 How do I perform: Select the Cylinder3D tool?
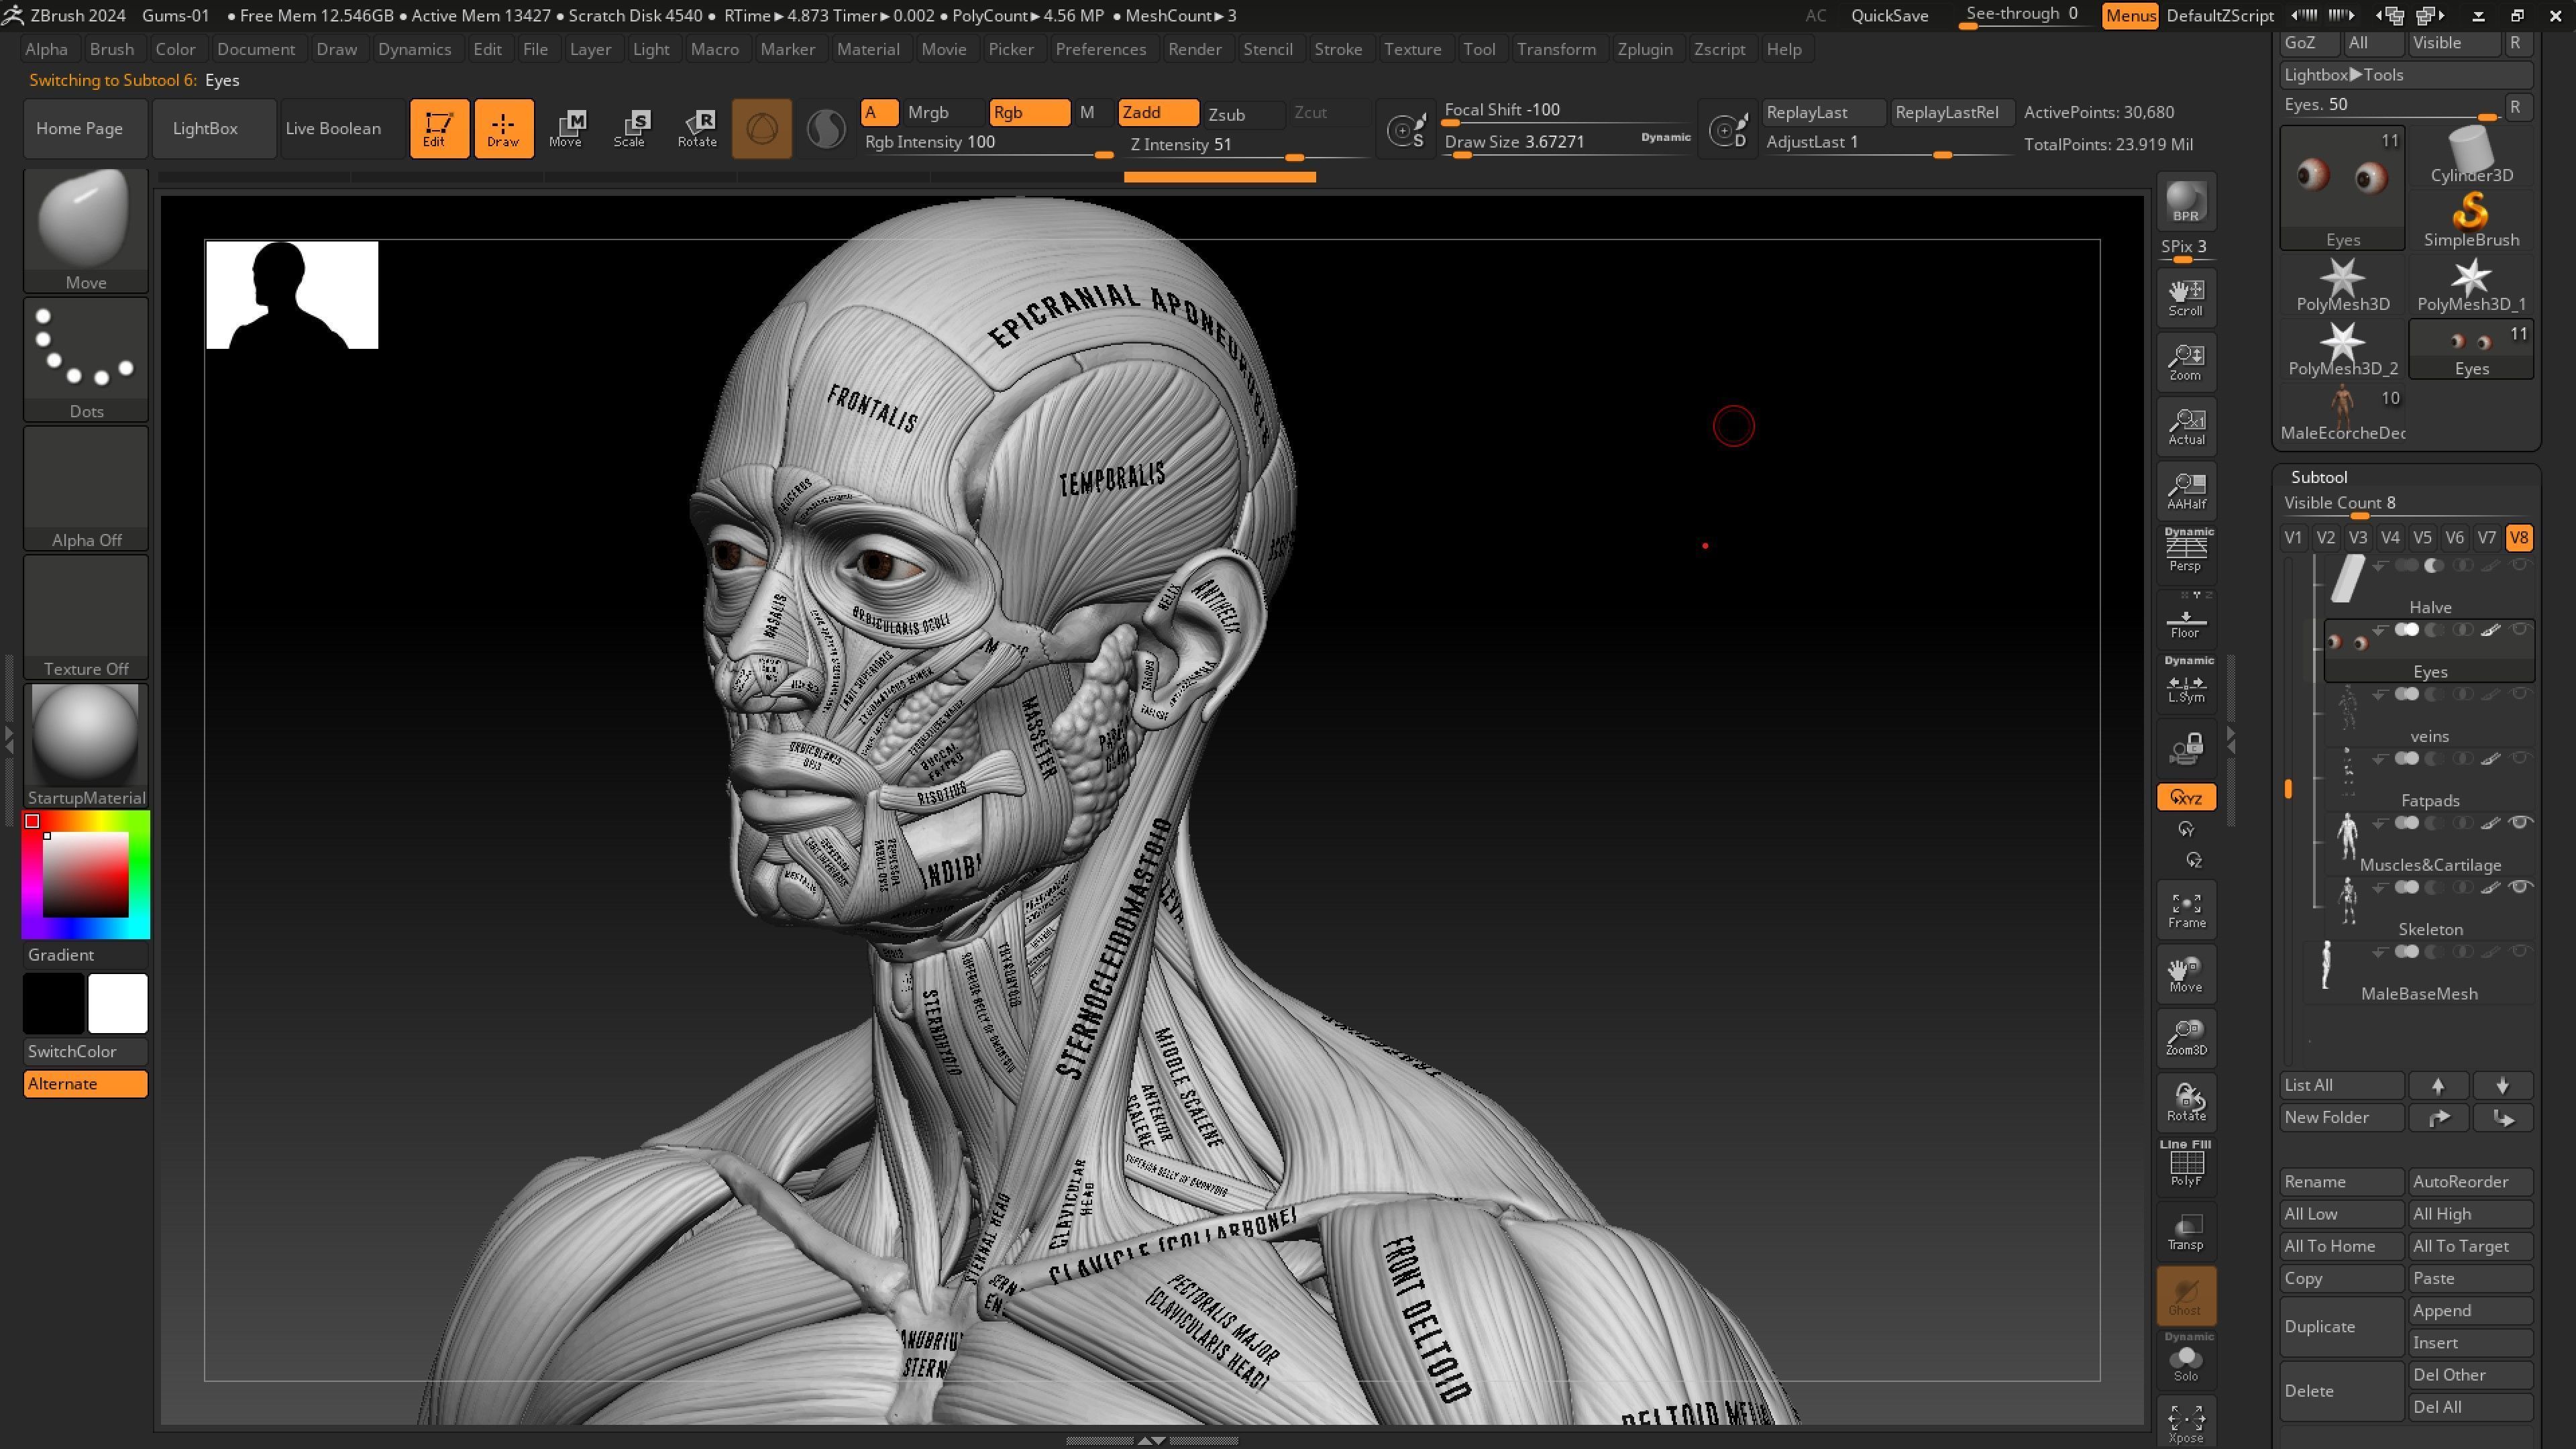[2471, 156]
